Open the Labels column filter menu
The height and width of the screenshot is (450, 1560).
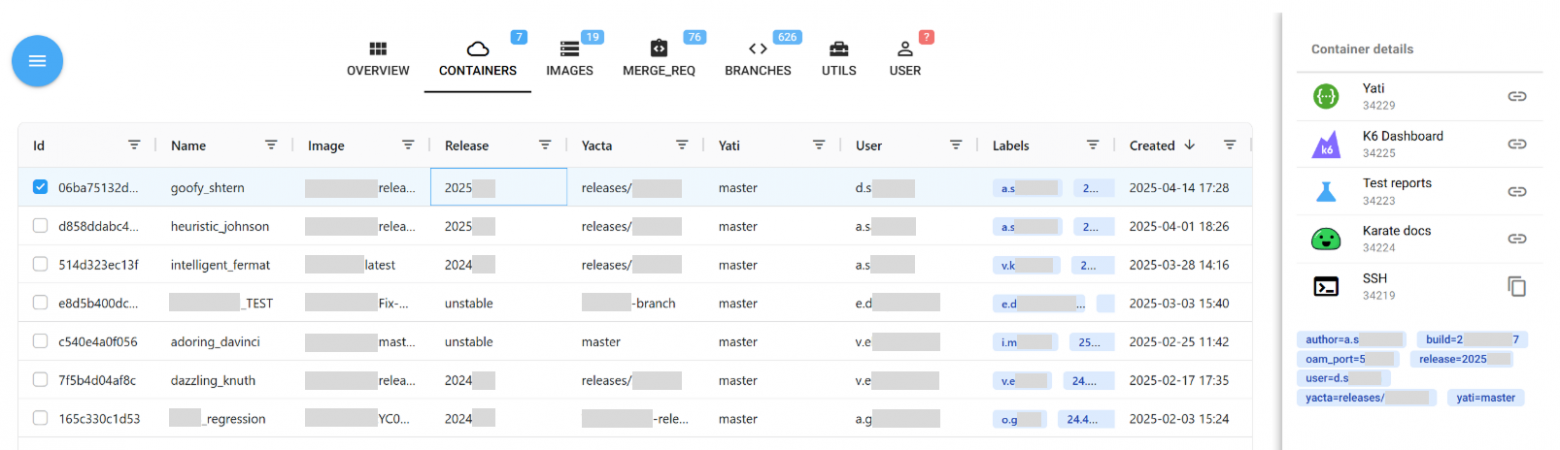click(x=1093, y=145)
